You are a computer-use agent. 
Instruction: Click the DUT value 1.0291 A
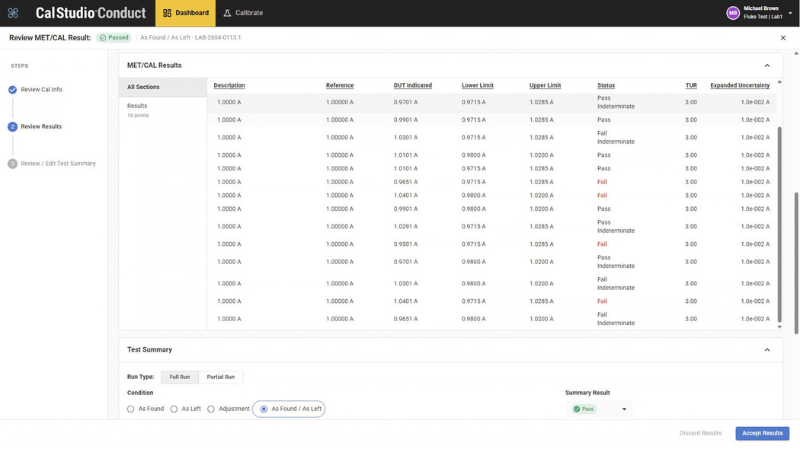pyautogui.click(x=406, y=227)
